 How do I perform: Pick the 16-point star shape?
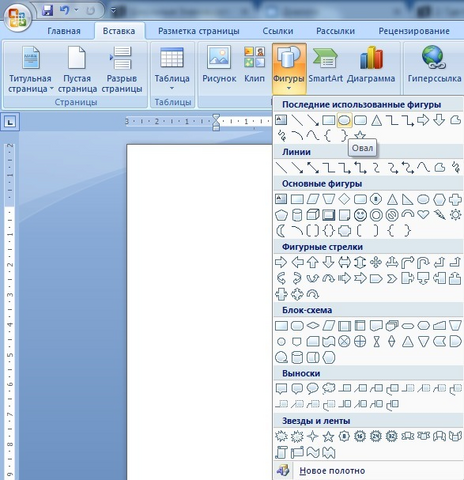coord(360,436)
